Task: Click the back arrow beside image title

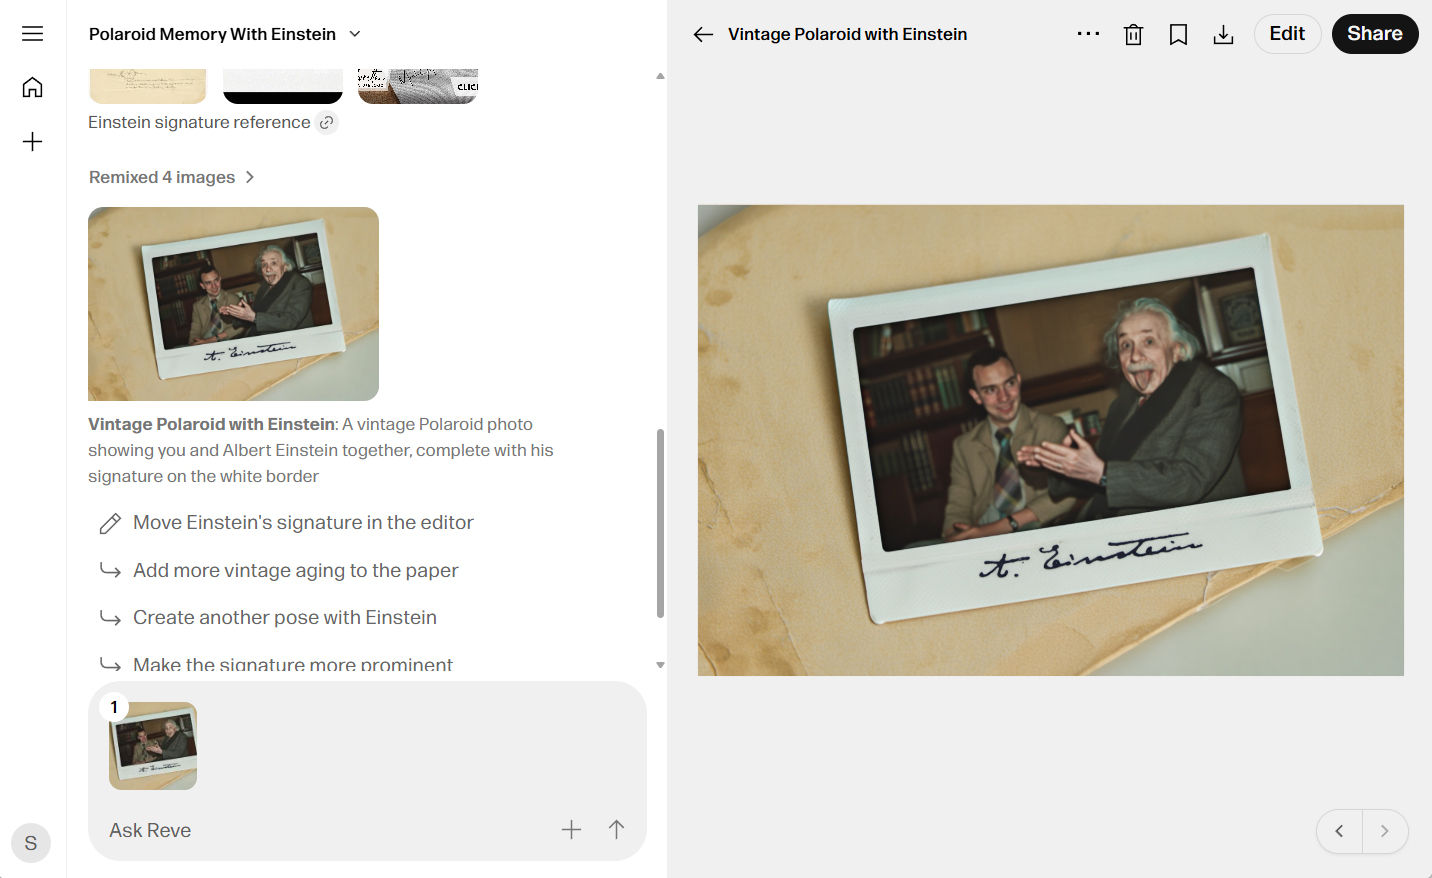Action: (703, 35)
